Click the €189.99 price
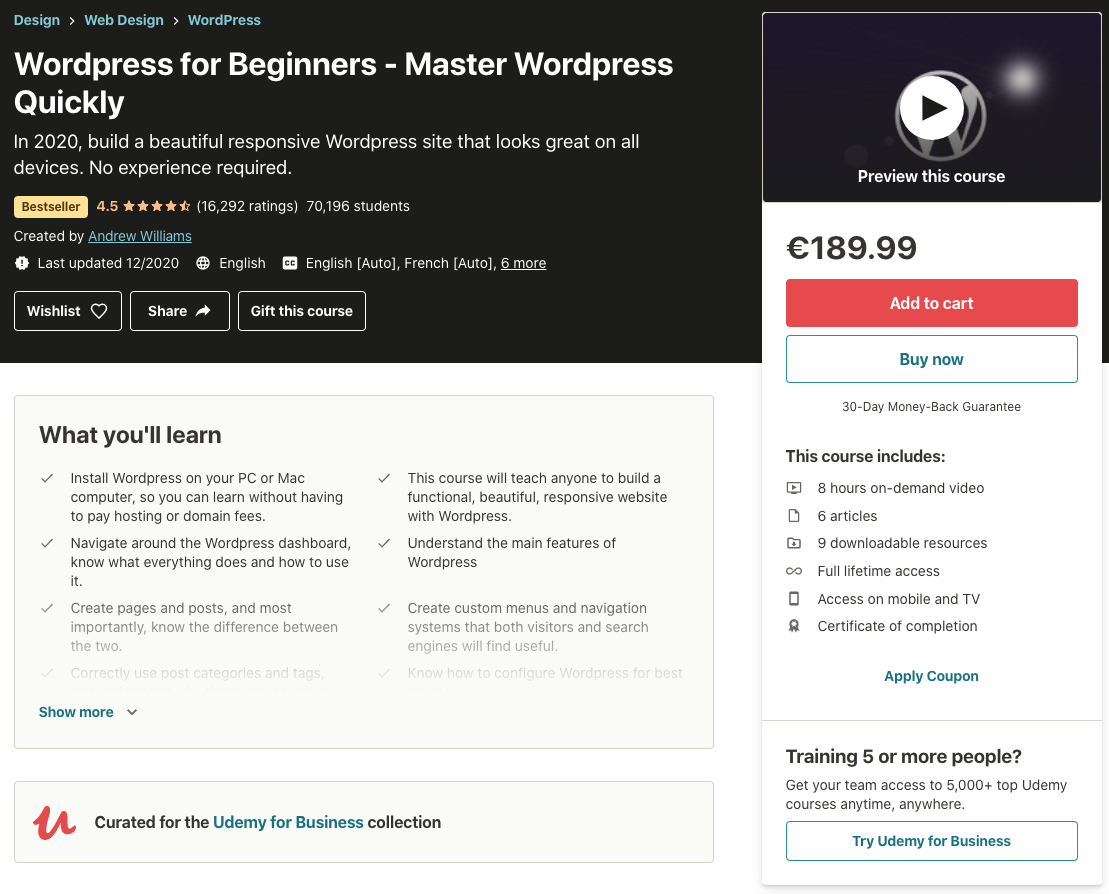This screenshot has width=1109, height=894. coord(852,248)
